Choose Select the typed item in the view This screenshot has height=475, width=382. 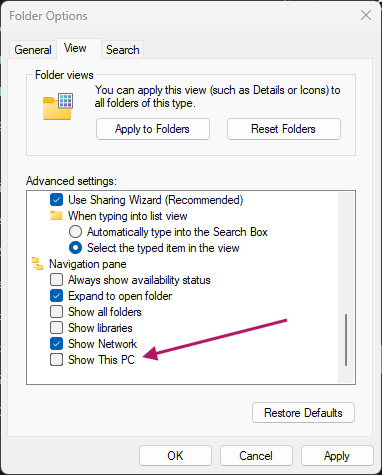tap(75, 248)
